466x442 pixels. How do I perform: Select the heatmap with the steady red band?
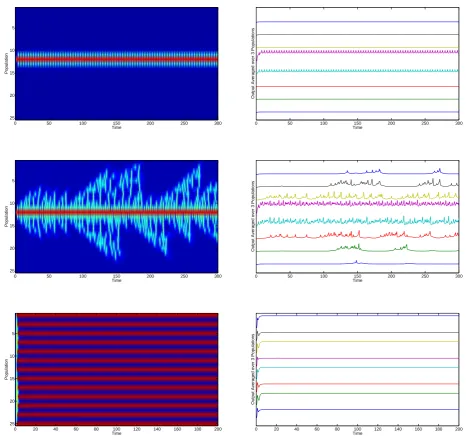[117, 63]
